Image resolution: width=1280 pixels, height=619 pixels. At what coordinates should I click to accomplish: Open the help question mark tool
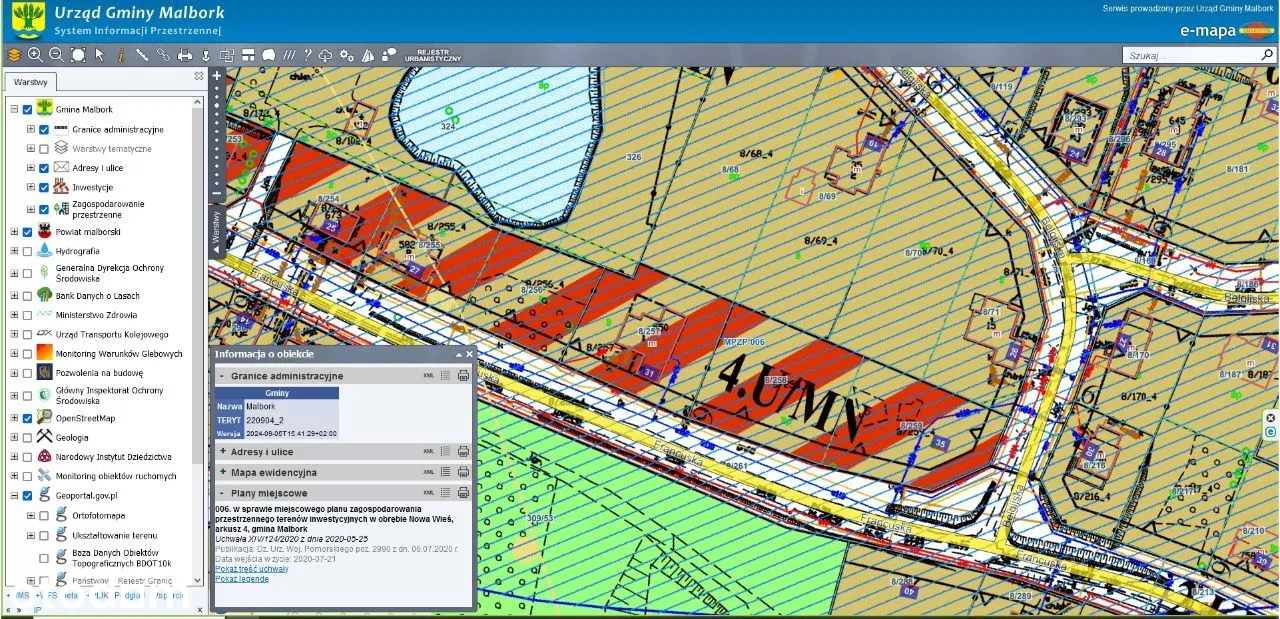(308, 55)
